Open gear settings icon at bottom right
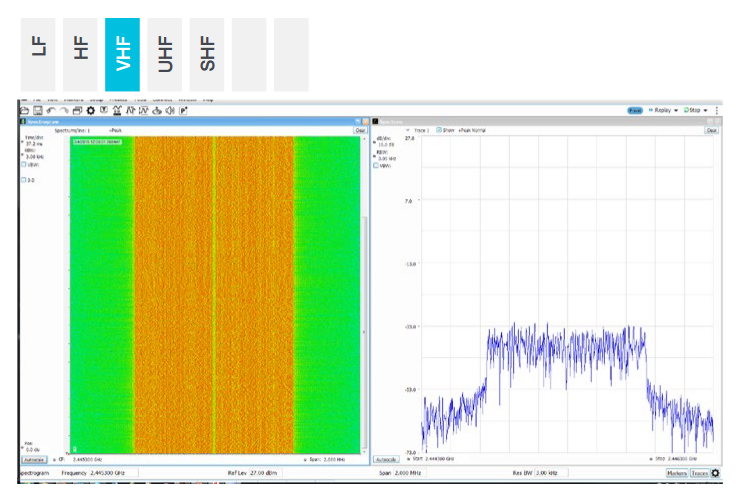This screenshot has height=495, width=736. pyautogui.click(x=715, y=473)
